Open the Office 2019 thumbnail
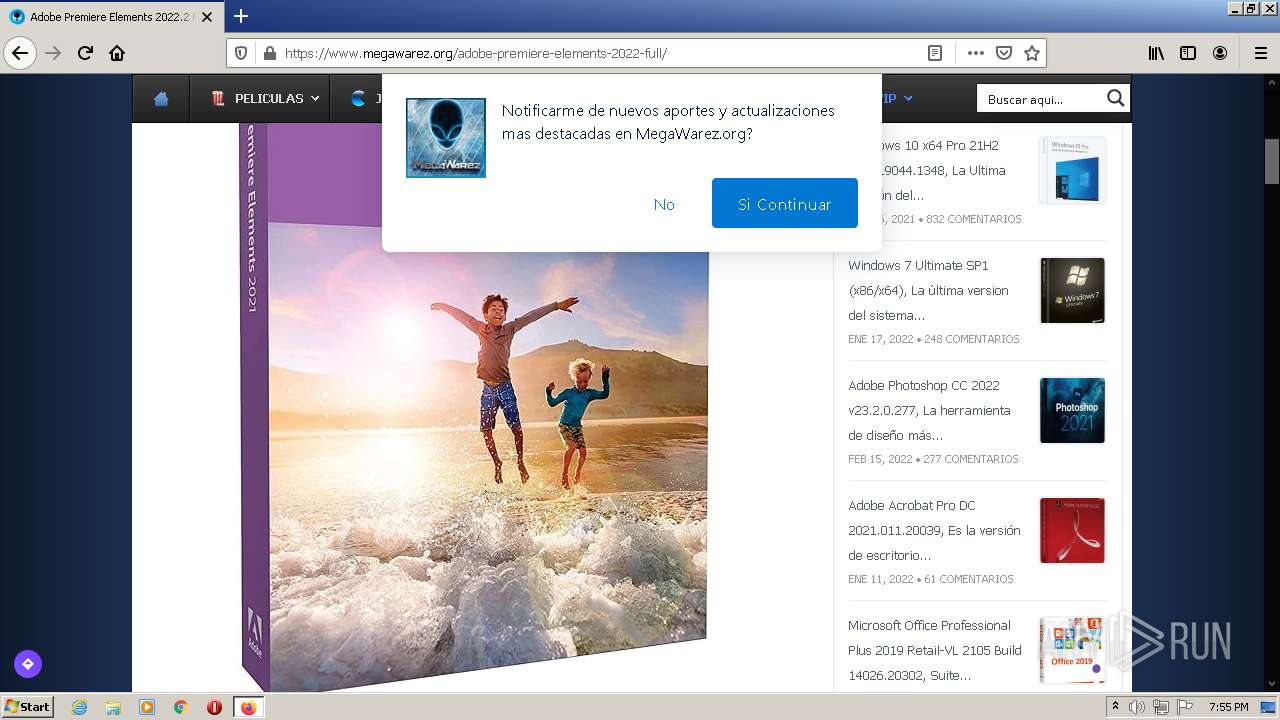1280x720 pixels. coord(1072,650)
